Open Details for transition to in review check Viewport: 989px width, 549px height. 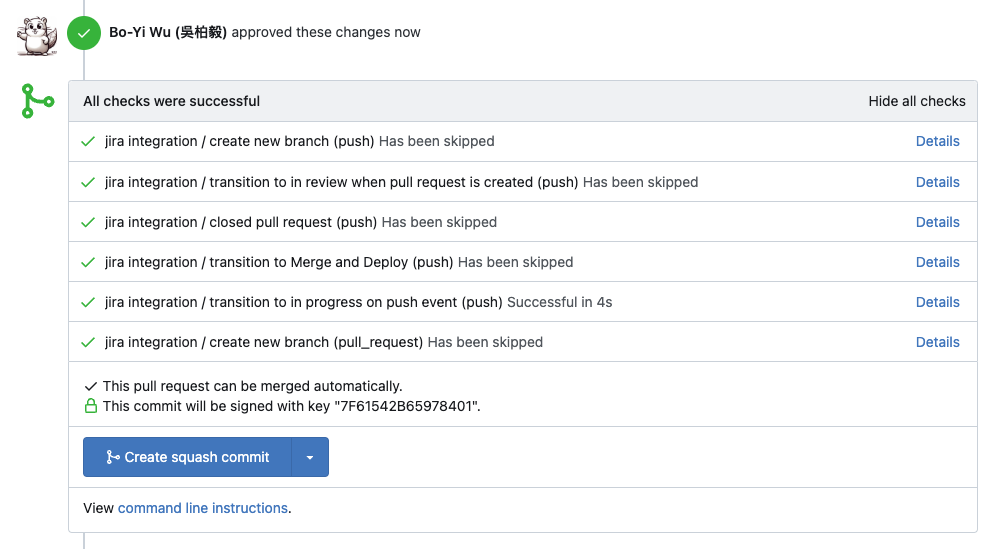click(937, 182)
